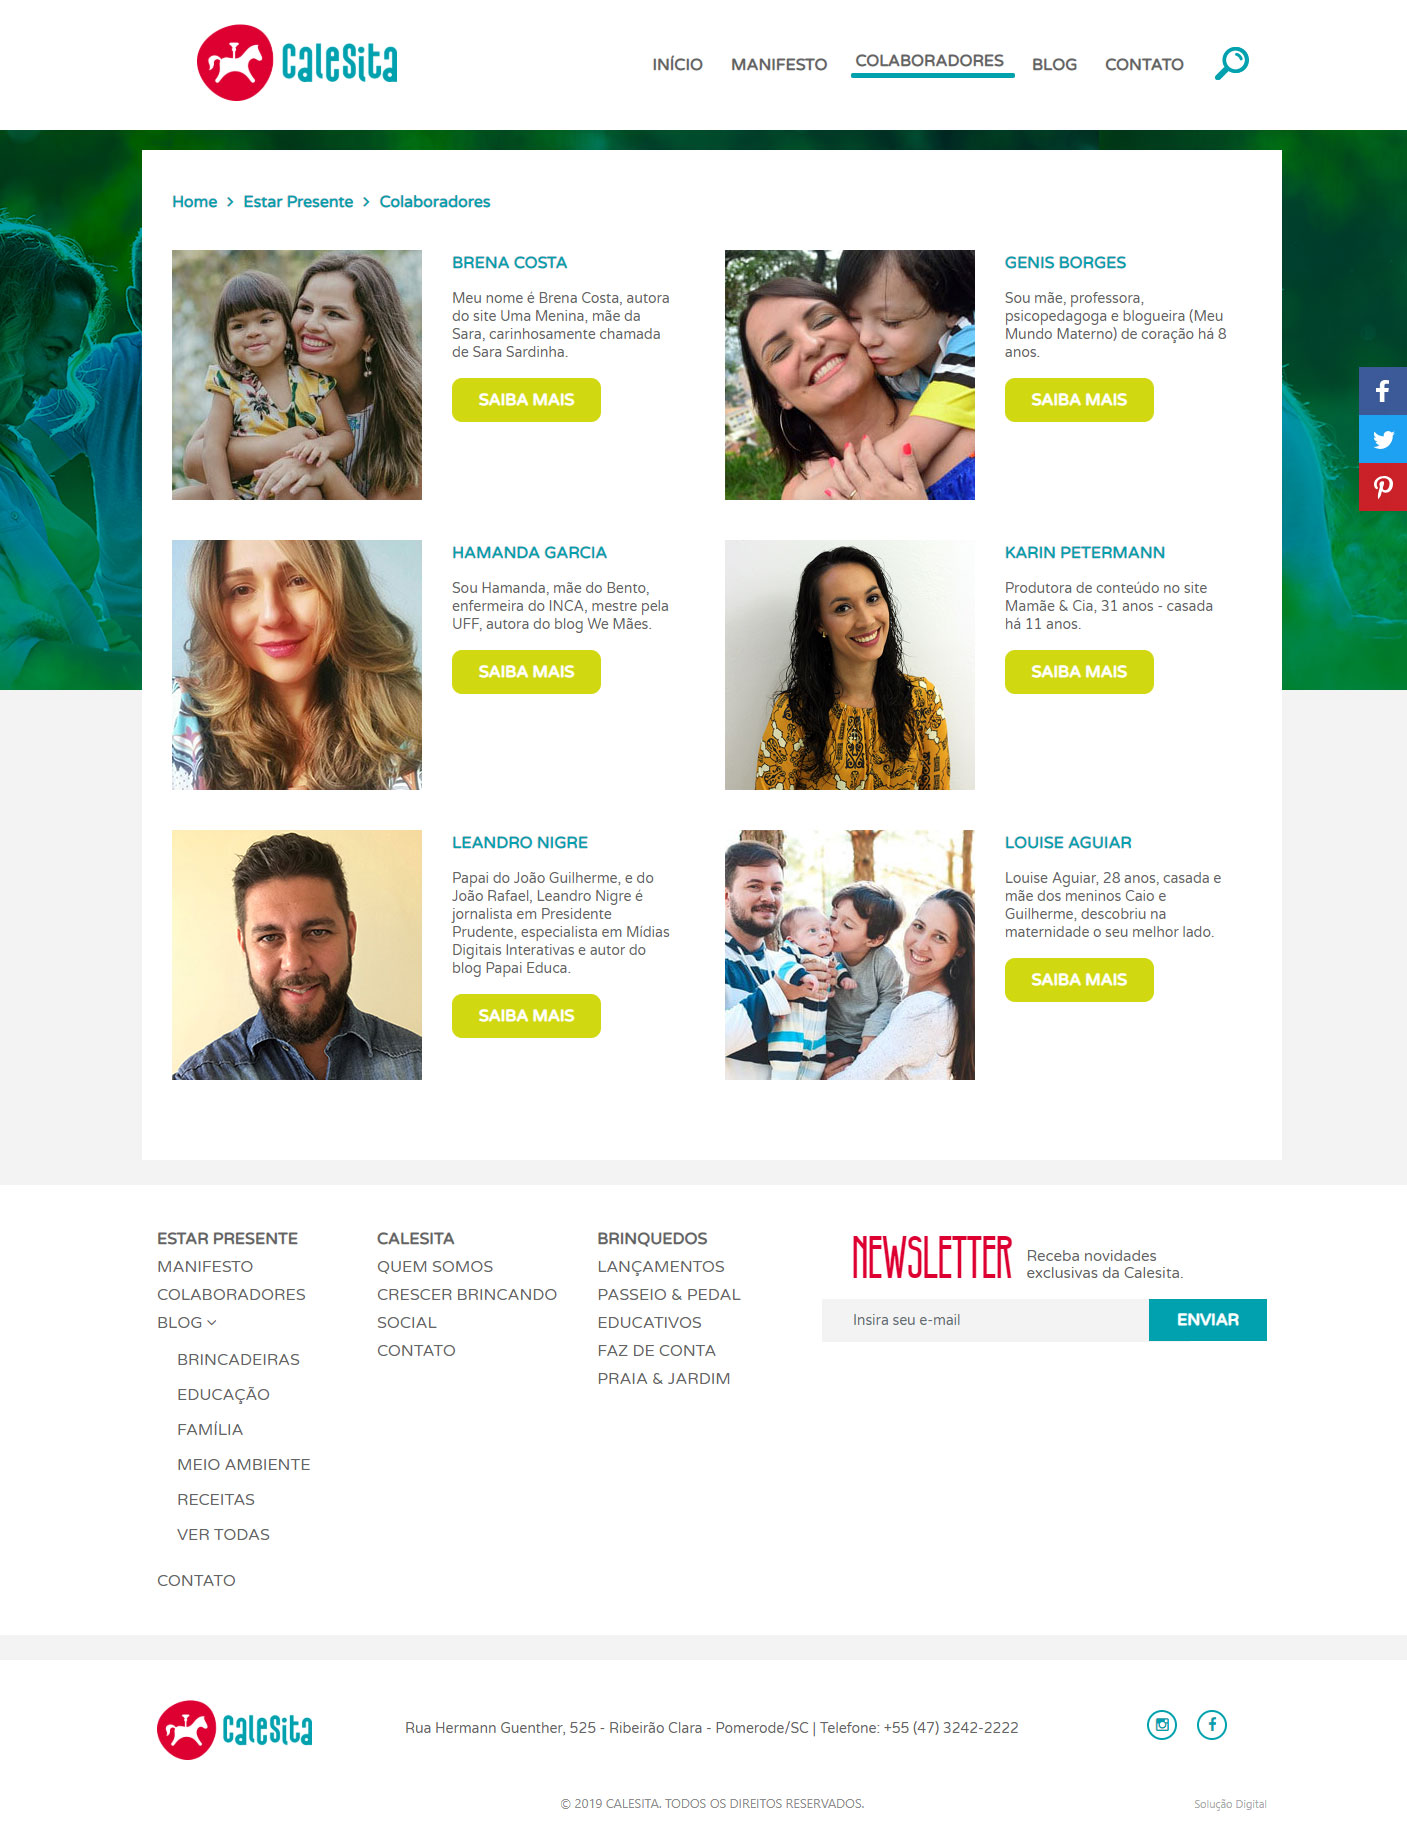Select CONTATO in top navigation
This screenshot has width=1407, height=1834.
pos(1144,64)
